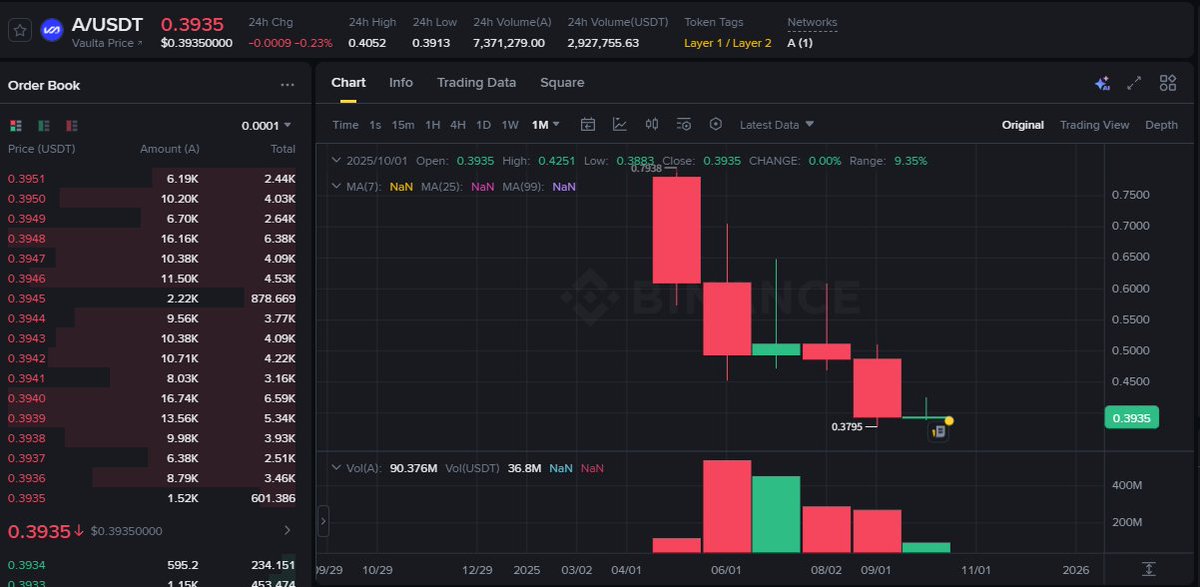
Task: Click the Amount (A) column header
Action: [170, 149]
